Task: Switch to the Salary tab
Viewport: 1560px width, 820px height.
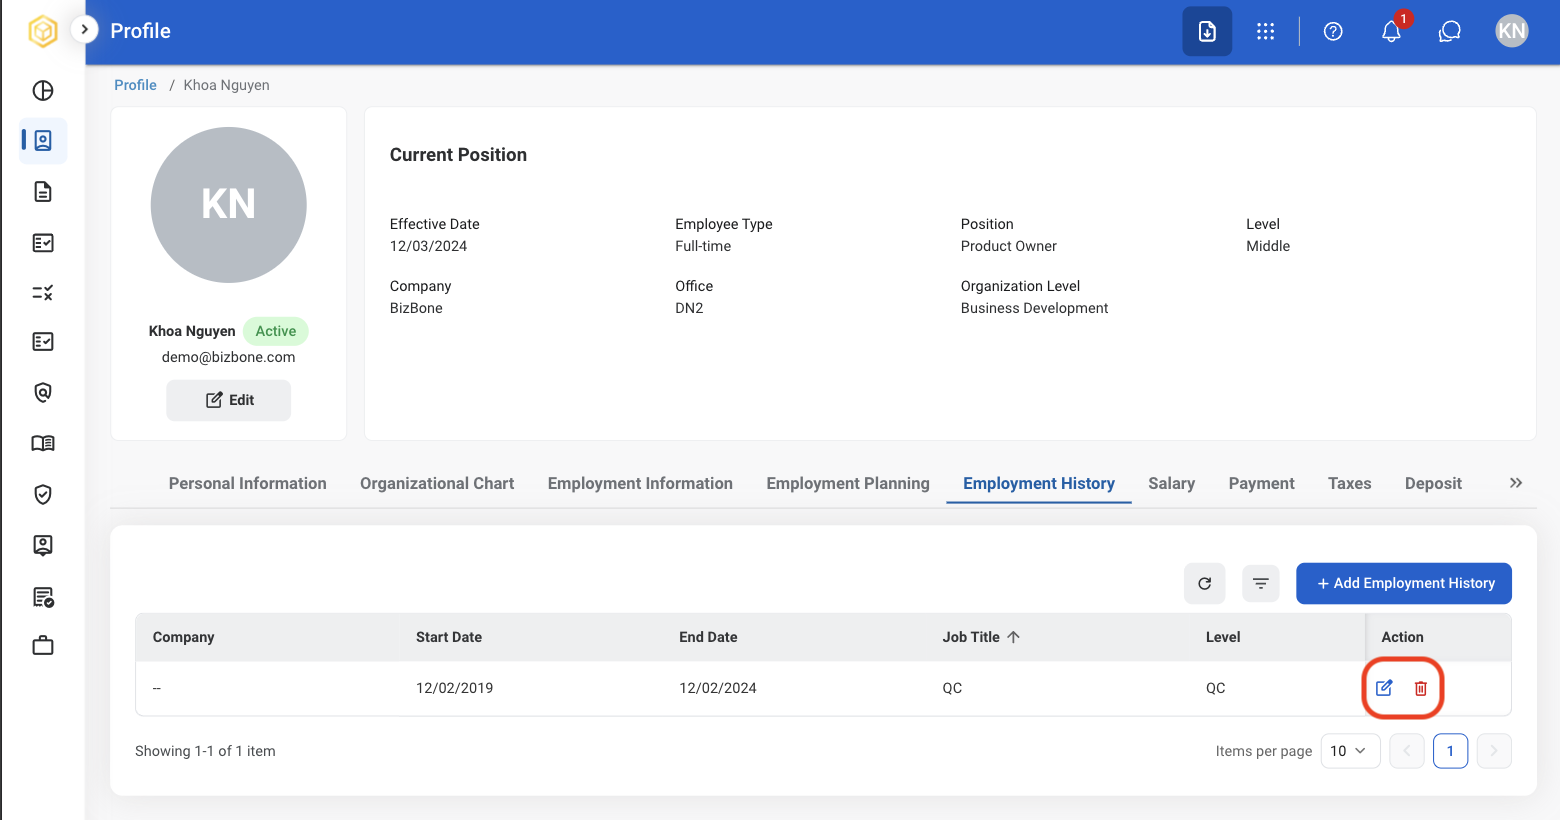Action: 1171,484
